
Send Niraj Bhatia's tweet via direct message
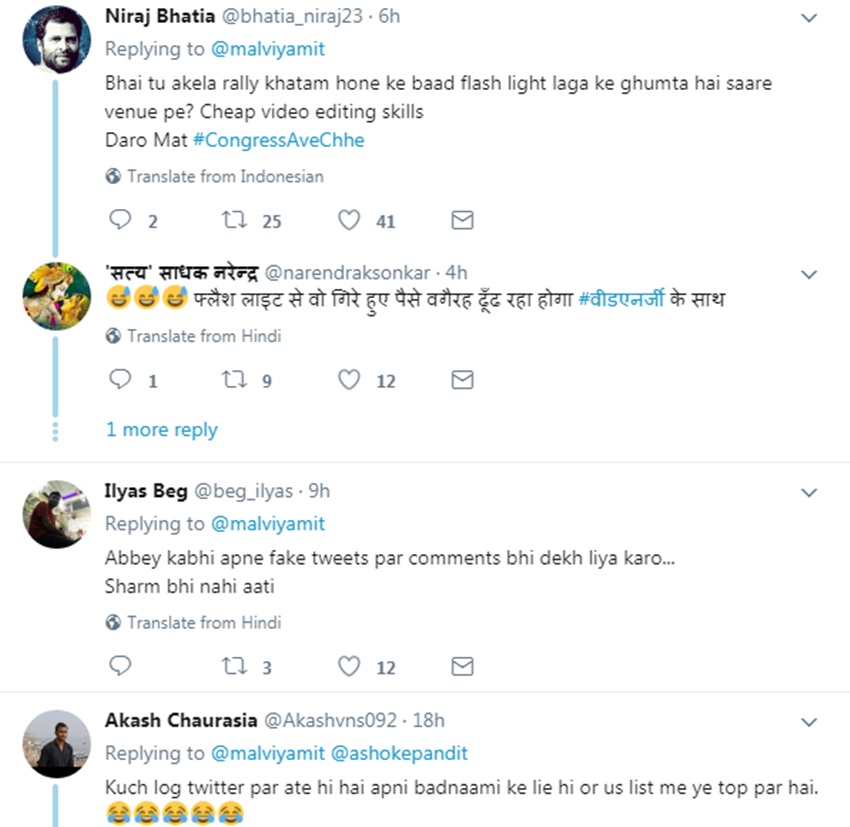pyautogui.click(x=462, y=221)
